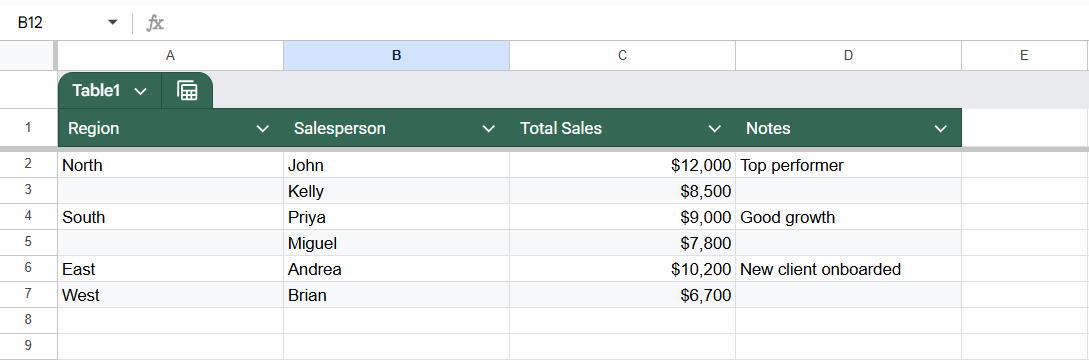
Task: Open the Notes column dropdown arrow
Action: click(941, 129)
